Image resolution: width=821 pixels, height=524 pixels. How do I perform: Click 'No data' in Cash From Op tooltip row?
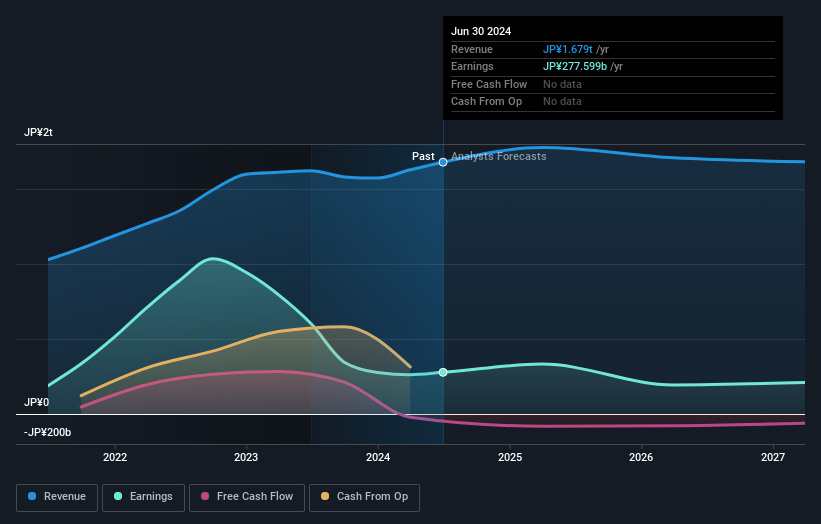click(562, 102)
